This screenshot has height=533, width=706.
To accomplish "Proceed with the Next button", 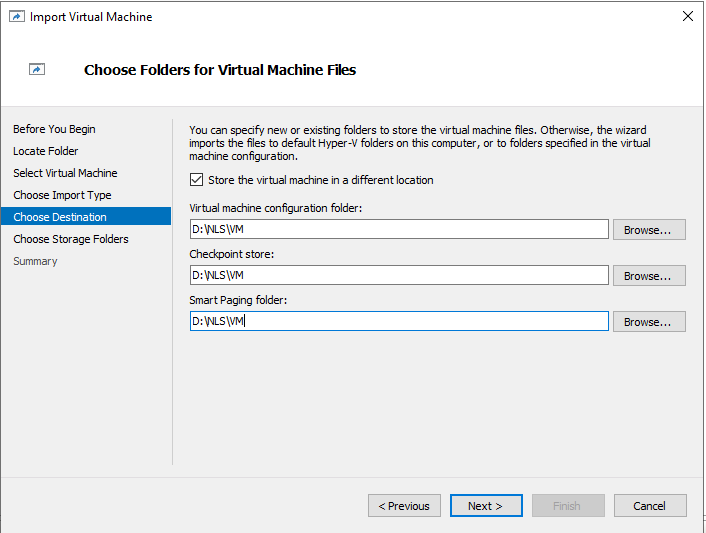I will (485, 506).
